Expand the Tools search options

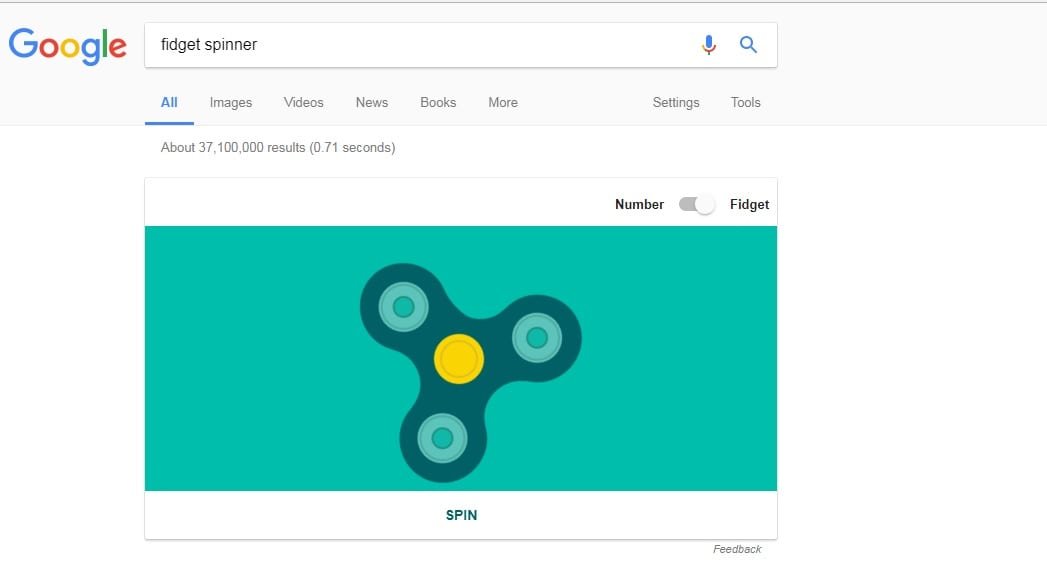[x=745, y=102]
